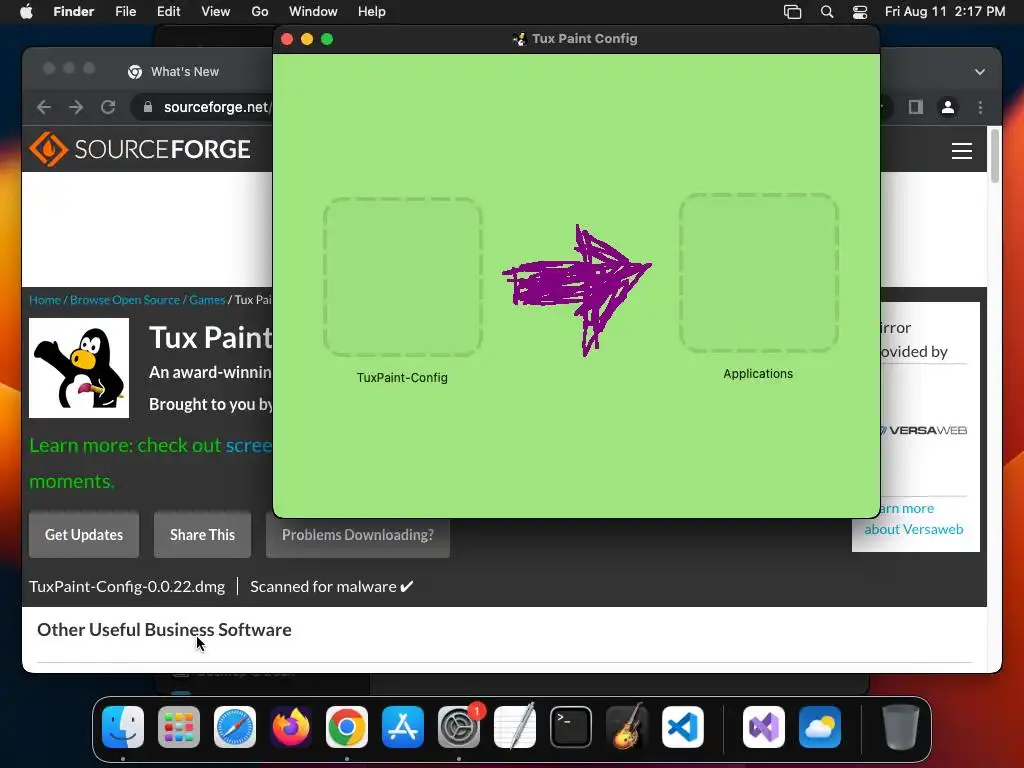Open the SourceForge hamburger menu

961,151
